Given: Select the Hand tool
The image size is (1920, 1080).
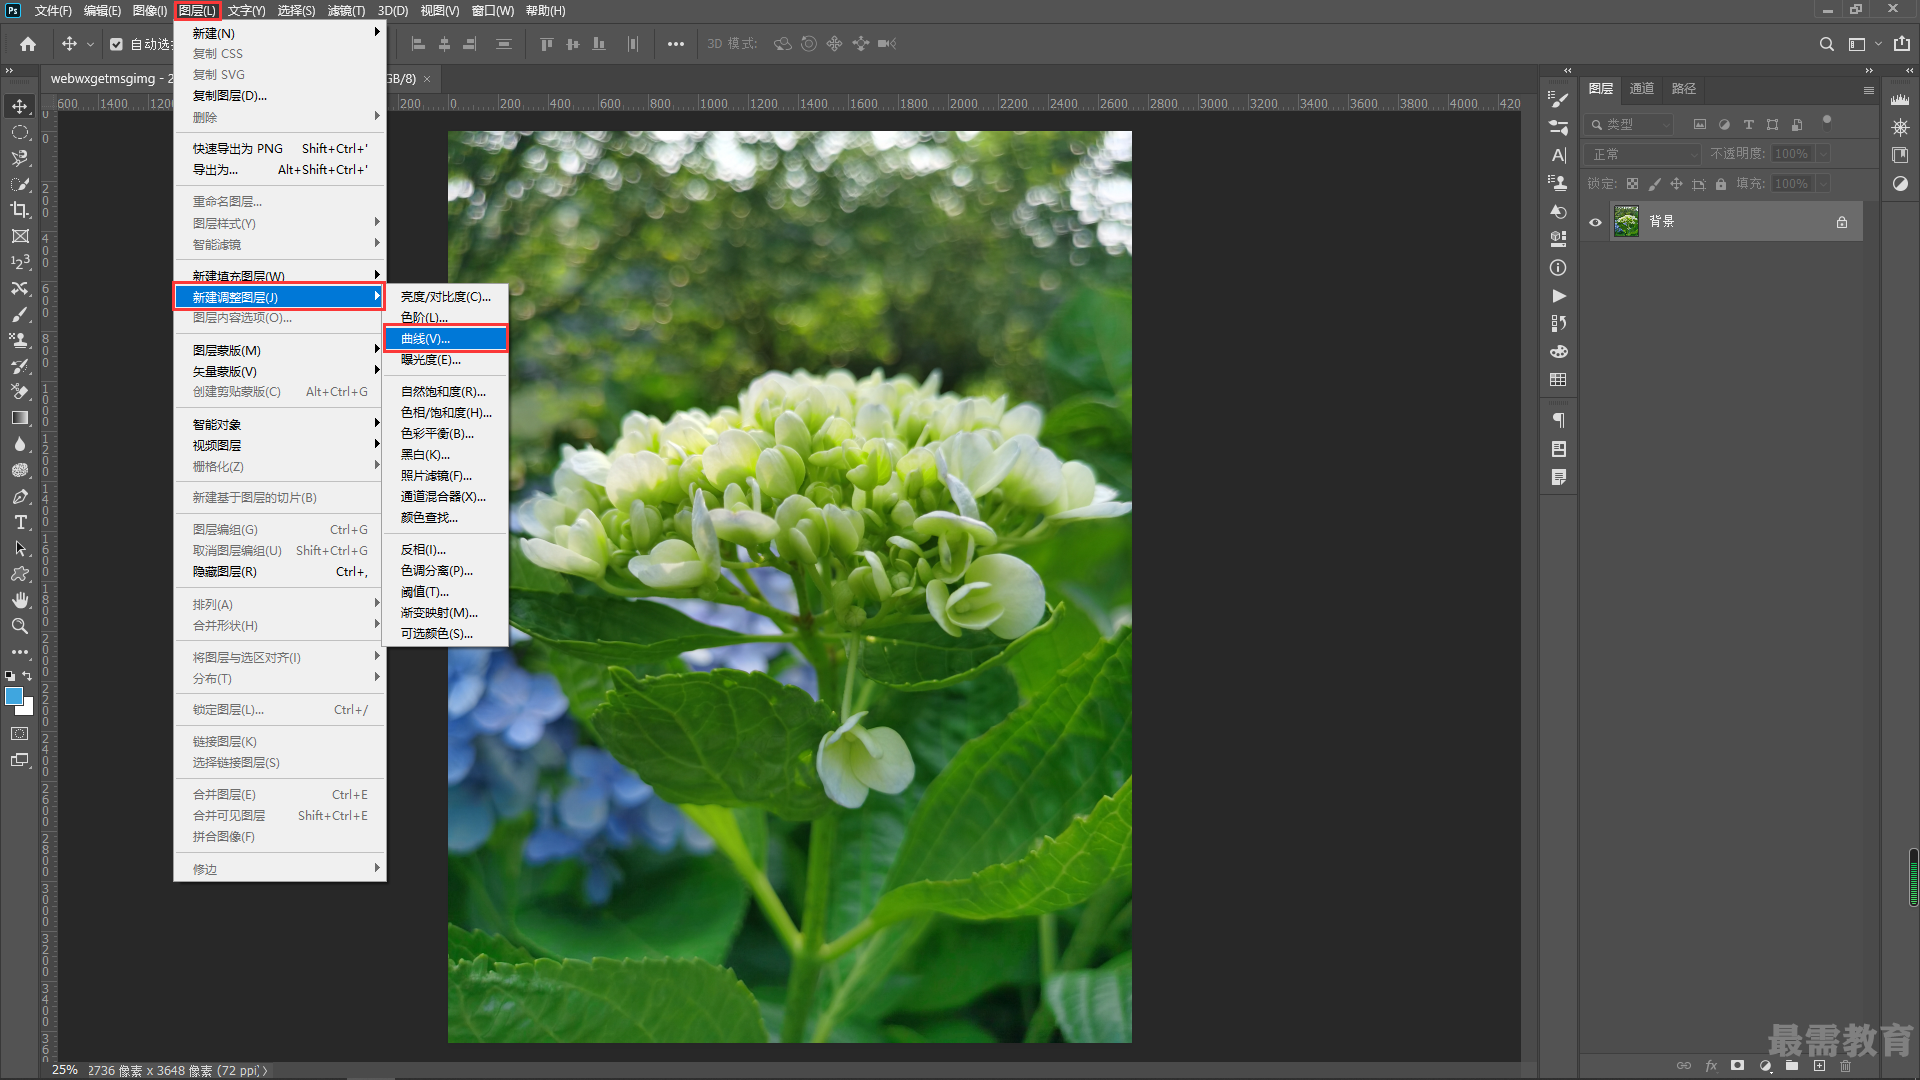Looking at the screenshot, I should coord(20,600).
